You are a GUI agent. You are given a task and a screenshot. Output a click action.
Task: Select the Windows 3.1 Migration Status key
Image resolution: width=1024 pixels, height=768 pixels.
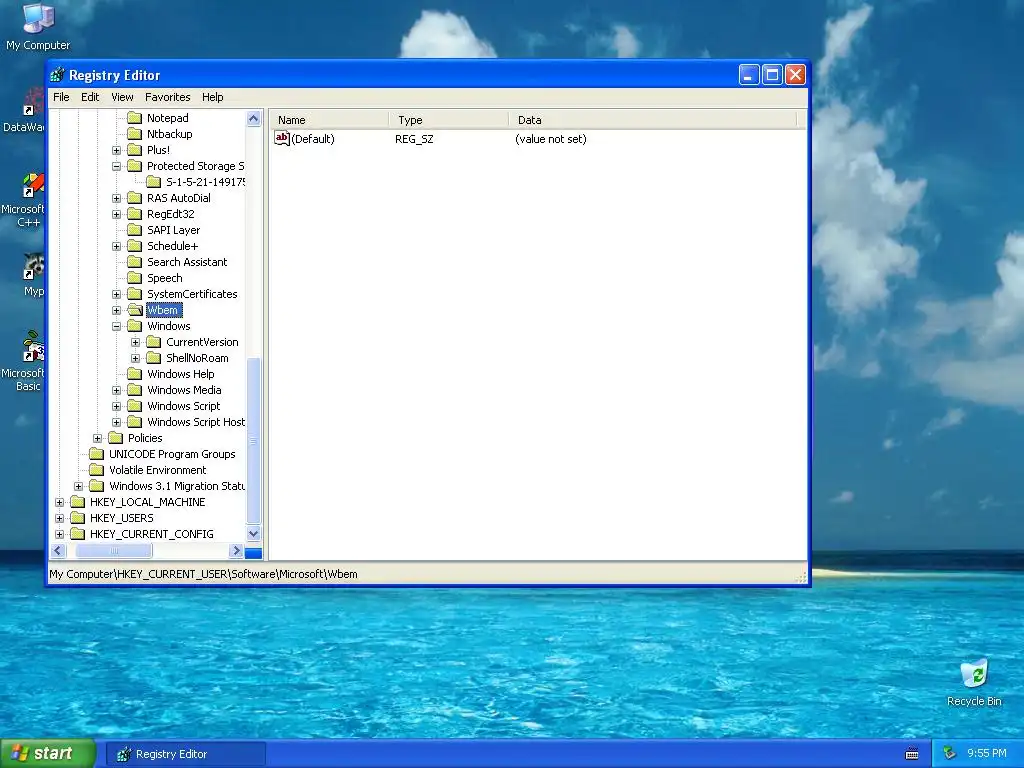tap(176, 487)
